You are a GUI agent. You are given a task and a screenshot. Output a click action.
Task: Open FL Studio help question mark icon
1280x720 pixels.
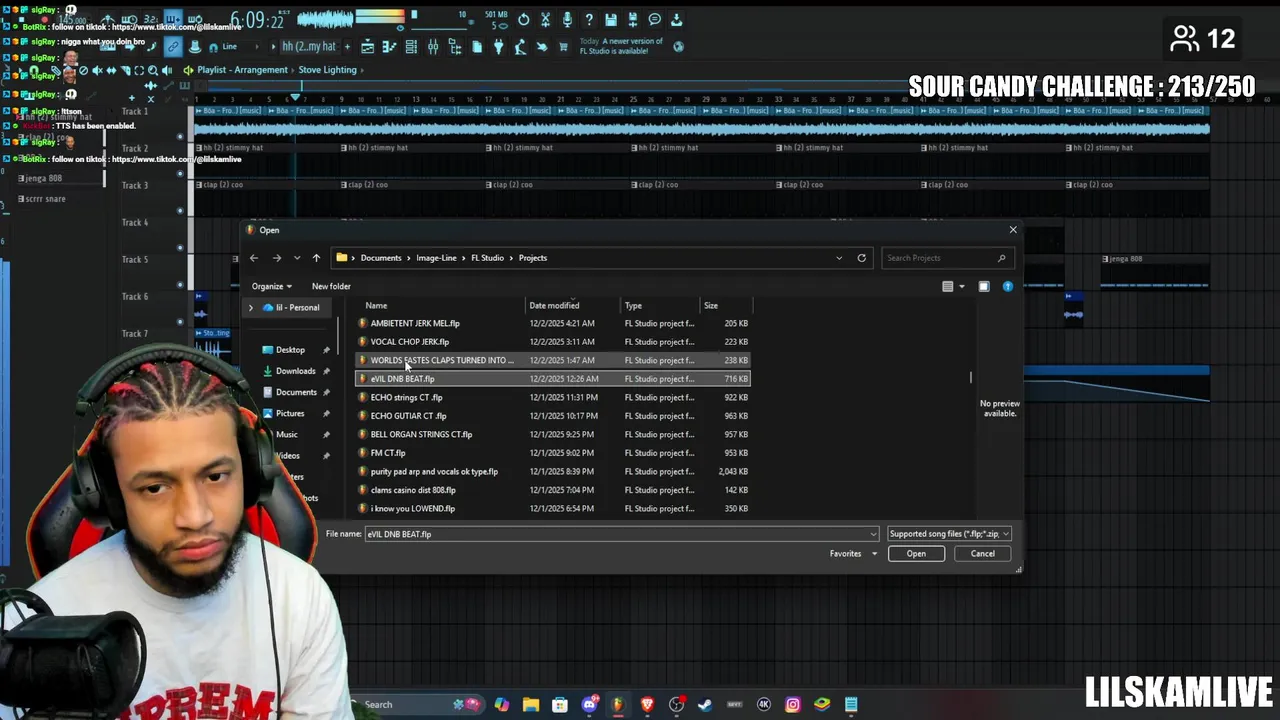tap(589, 19)
